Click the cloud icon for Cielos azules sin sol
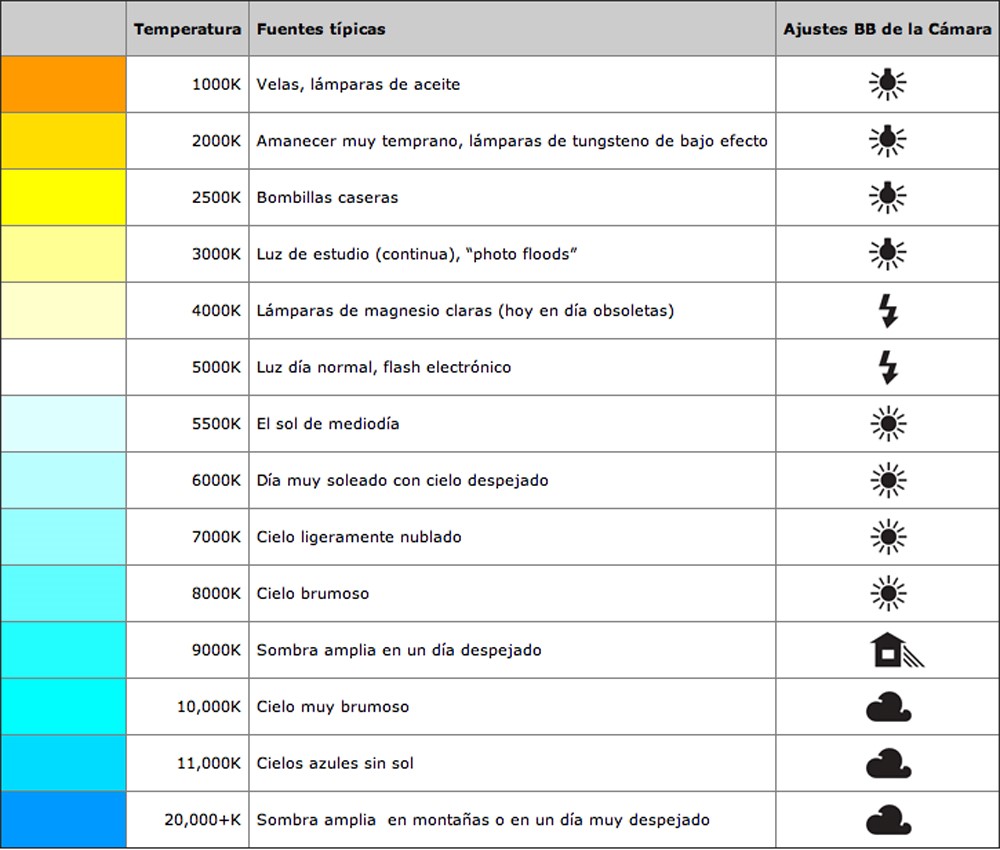 click(888, 763)
